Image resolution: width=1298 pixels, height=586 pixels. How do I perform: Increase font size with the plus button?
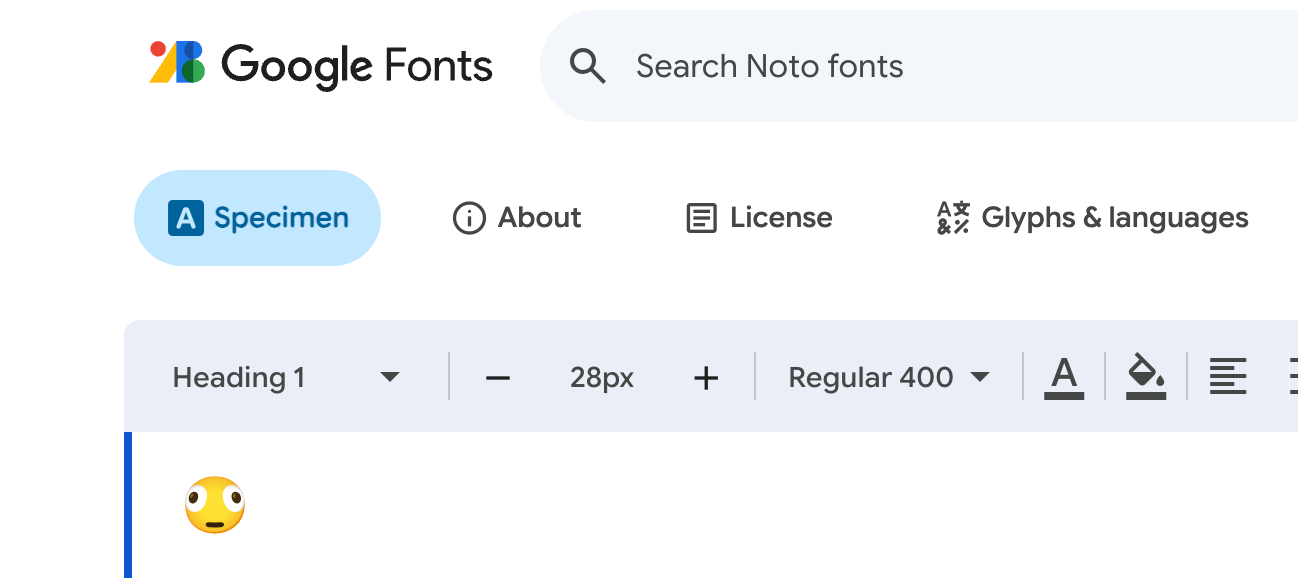pyautogui.click(x=706, y=378)
